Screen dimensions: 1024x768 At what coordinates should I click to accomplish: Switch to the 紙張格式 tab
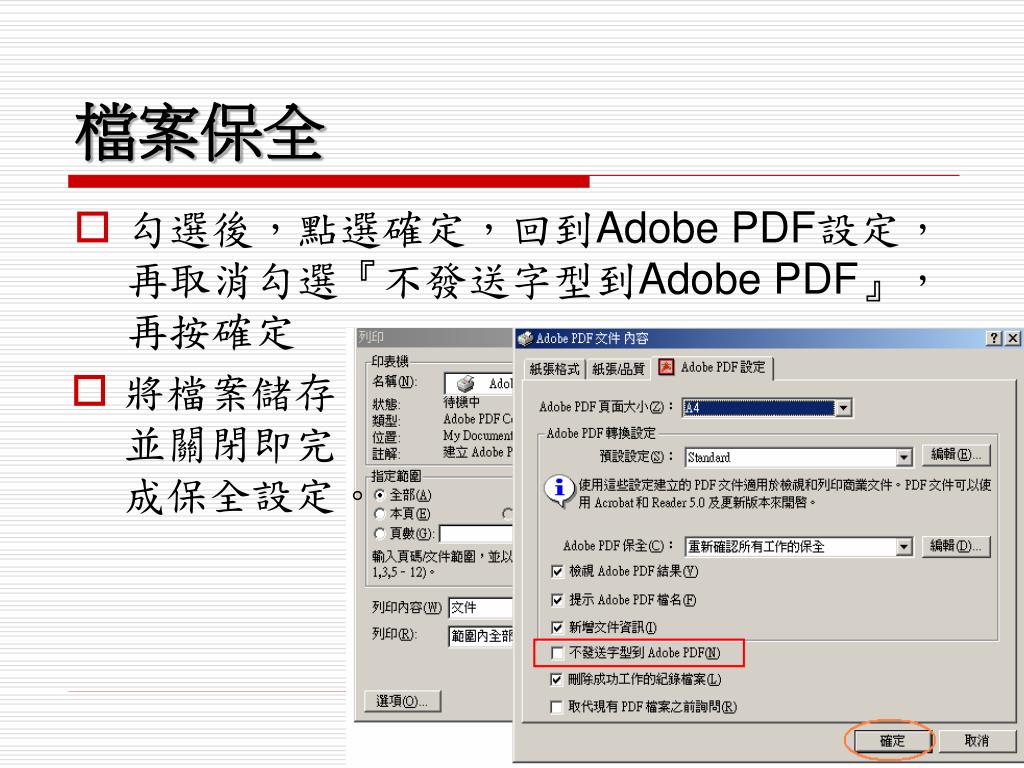pos(554,369)
